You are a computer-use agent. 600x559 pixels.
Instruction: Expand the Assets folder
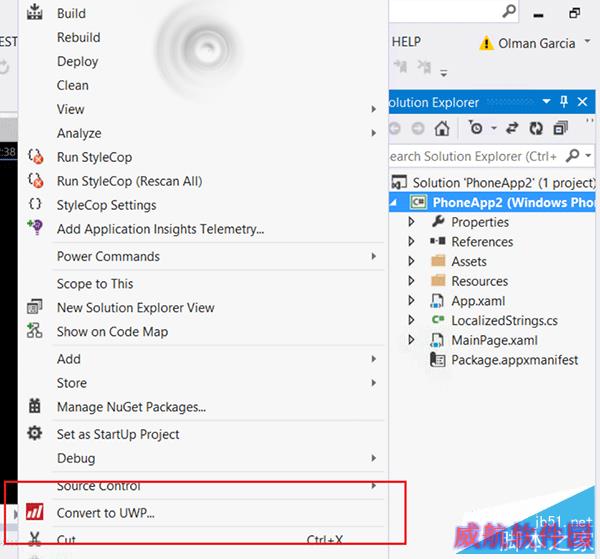coord(411,261)
